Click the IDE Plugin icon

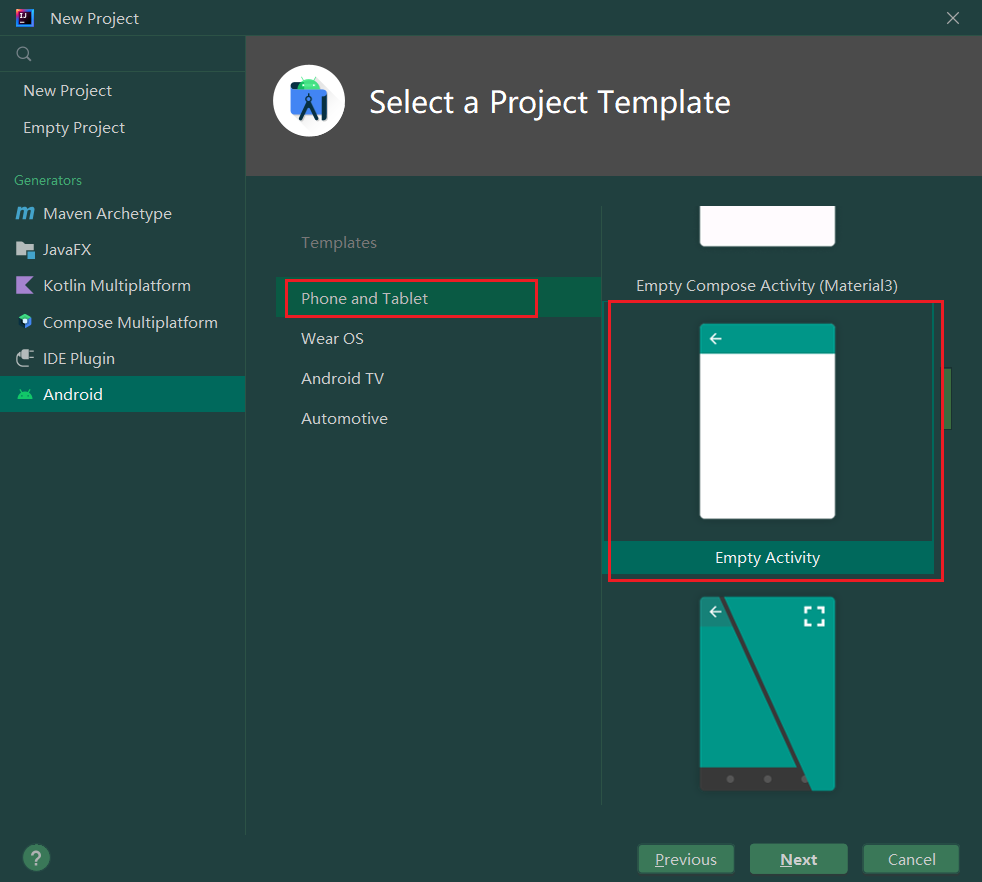pos(25,358)
